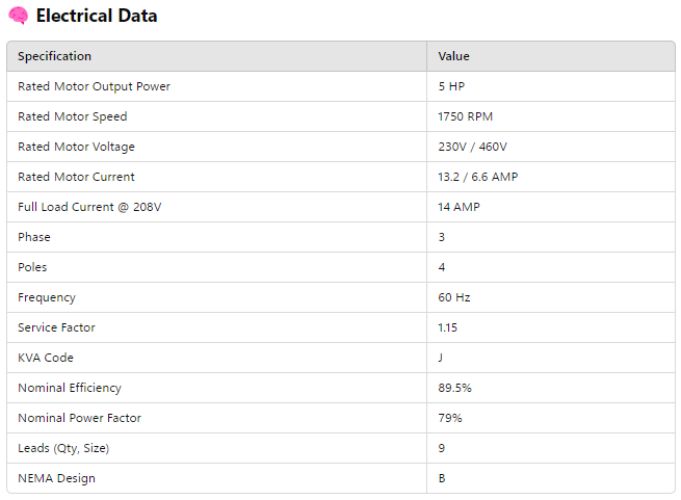
Task: Select the Service Factor label
Action: click(x=56, y=327)
